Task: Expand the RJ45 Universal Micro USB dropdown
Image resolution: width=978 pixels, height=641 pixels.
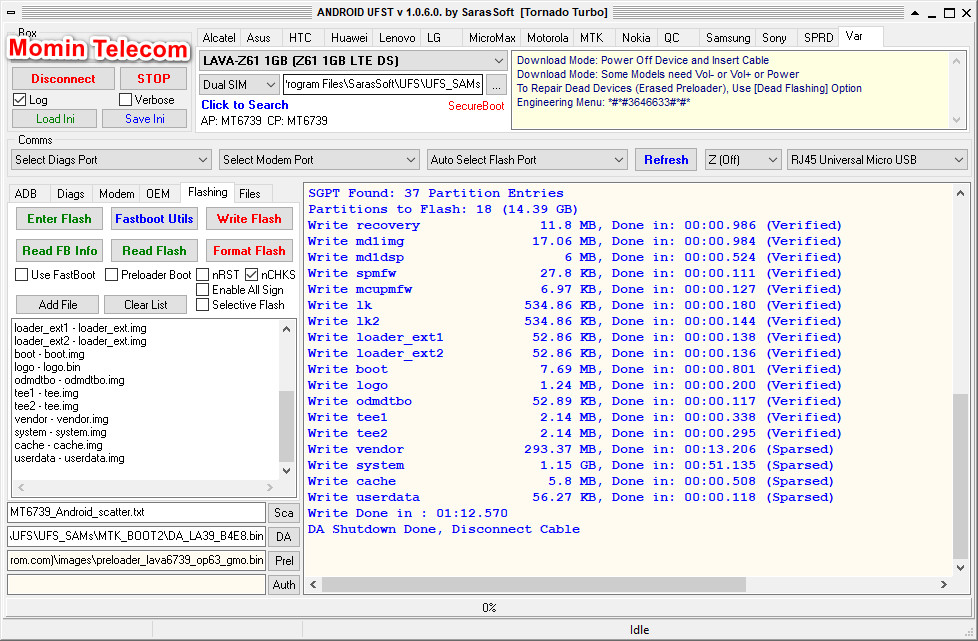Action: point(878,160)
